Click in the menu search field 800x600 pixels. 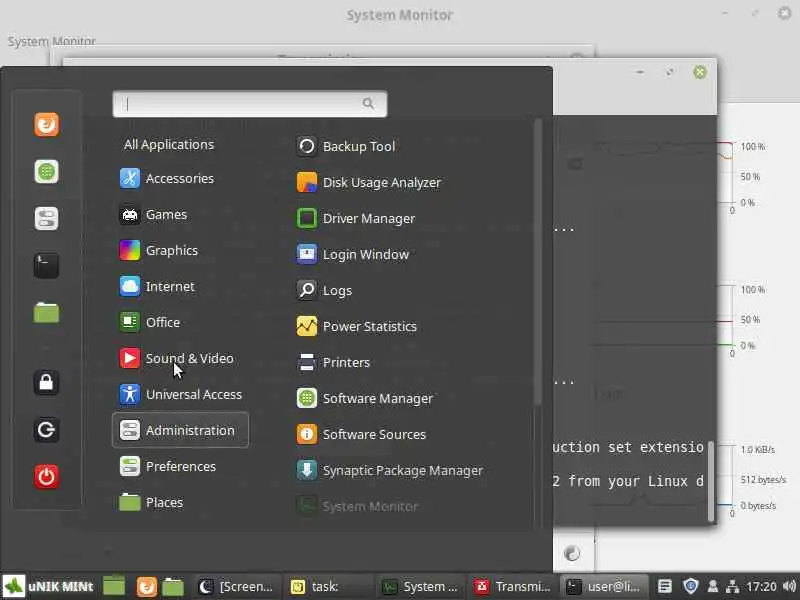pos(249,104)
